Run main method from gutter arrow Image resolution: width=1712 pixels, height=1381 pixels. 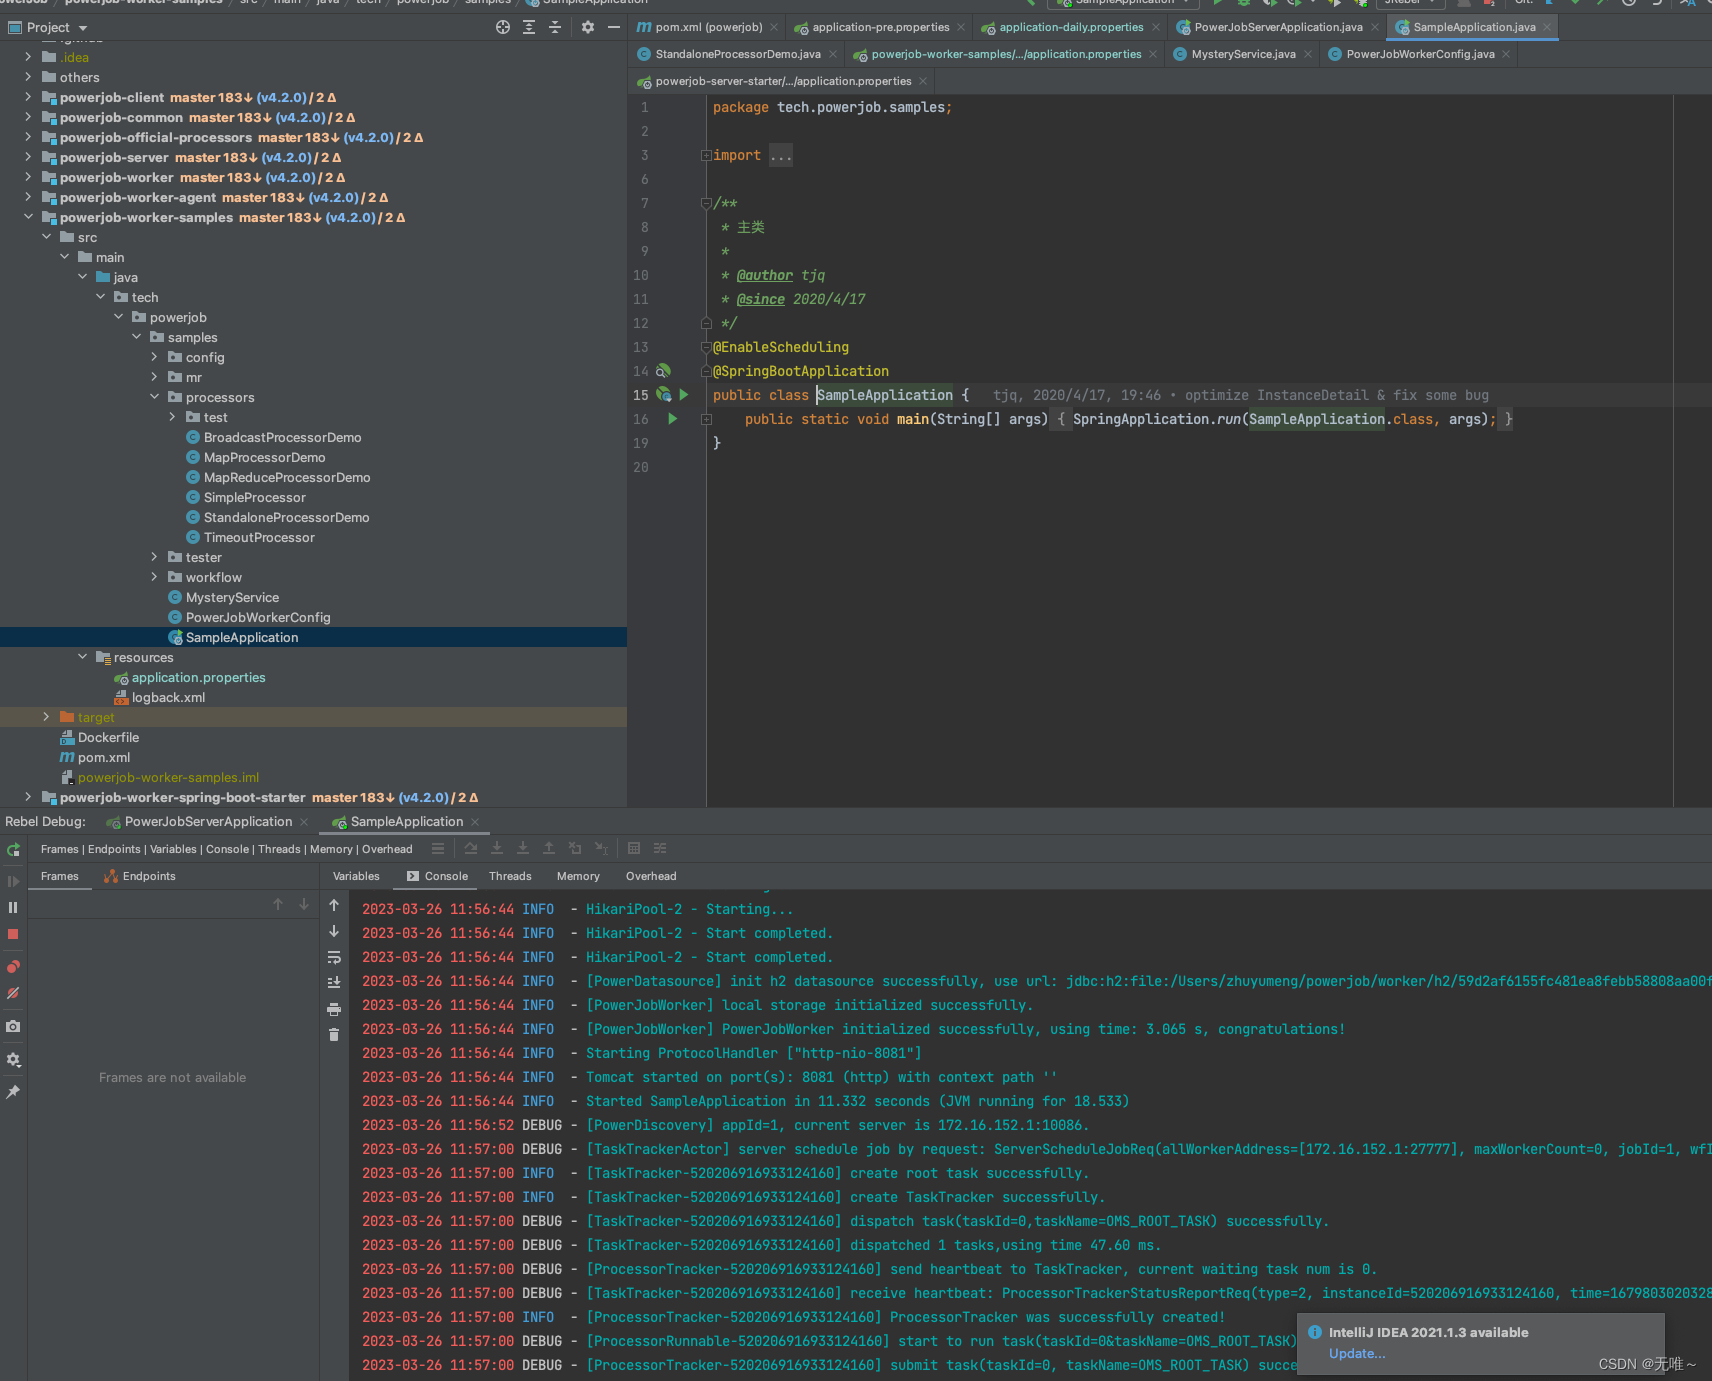[673, 419]
